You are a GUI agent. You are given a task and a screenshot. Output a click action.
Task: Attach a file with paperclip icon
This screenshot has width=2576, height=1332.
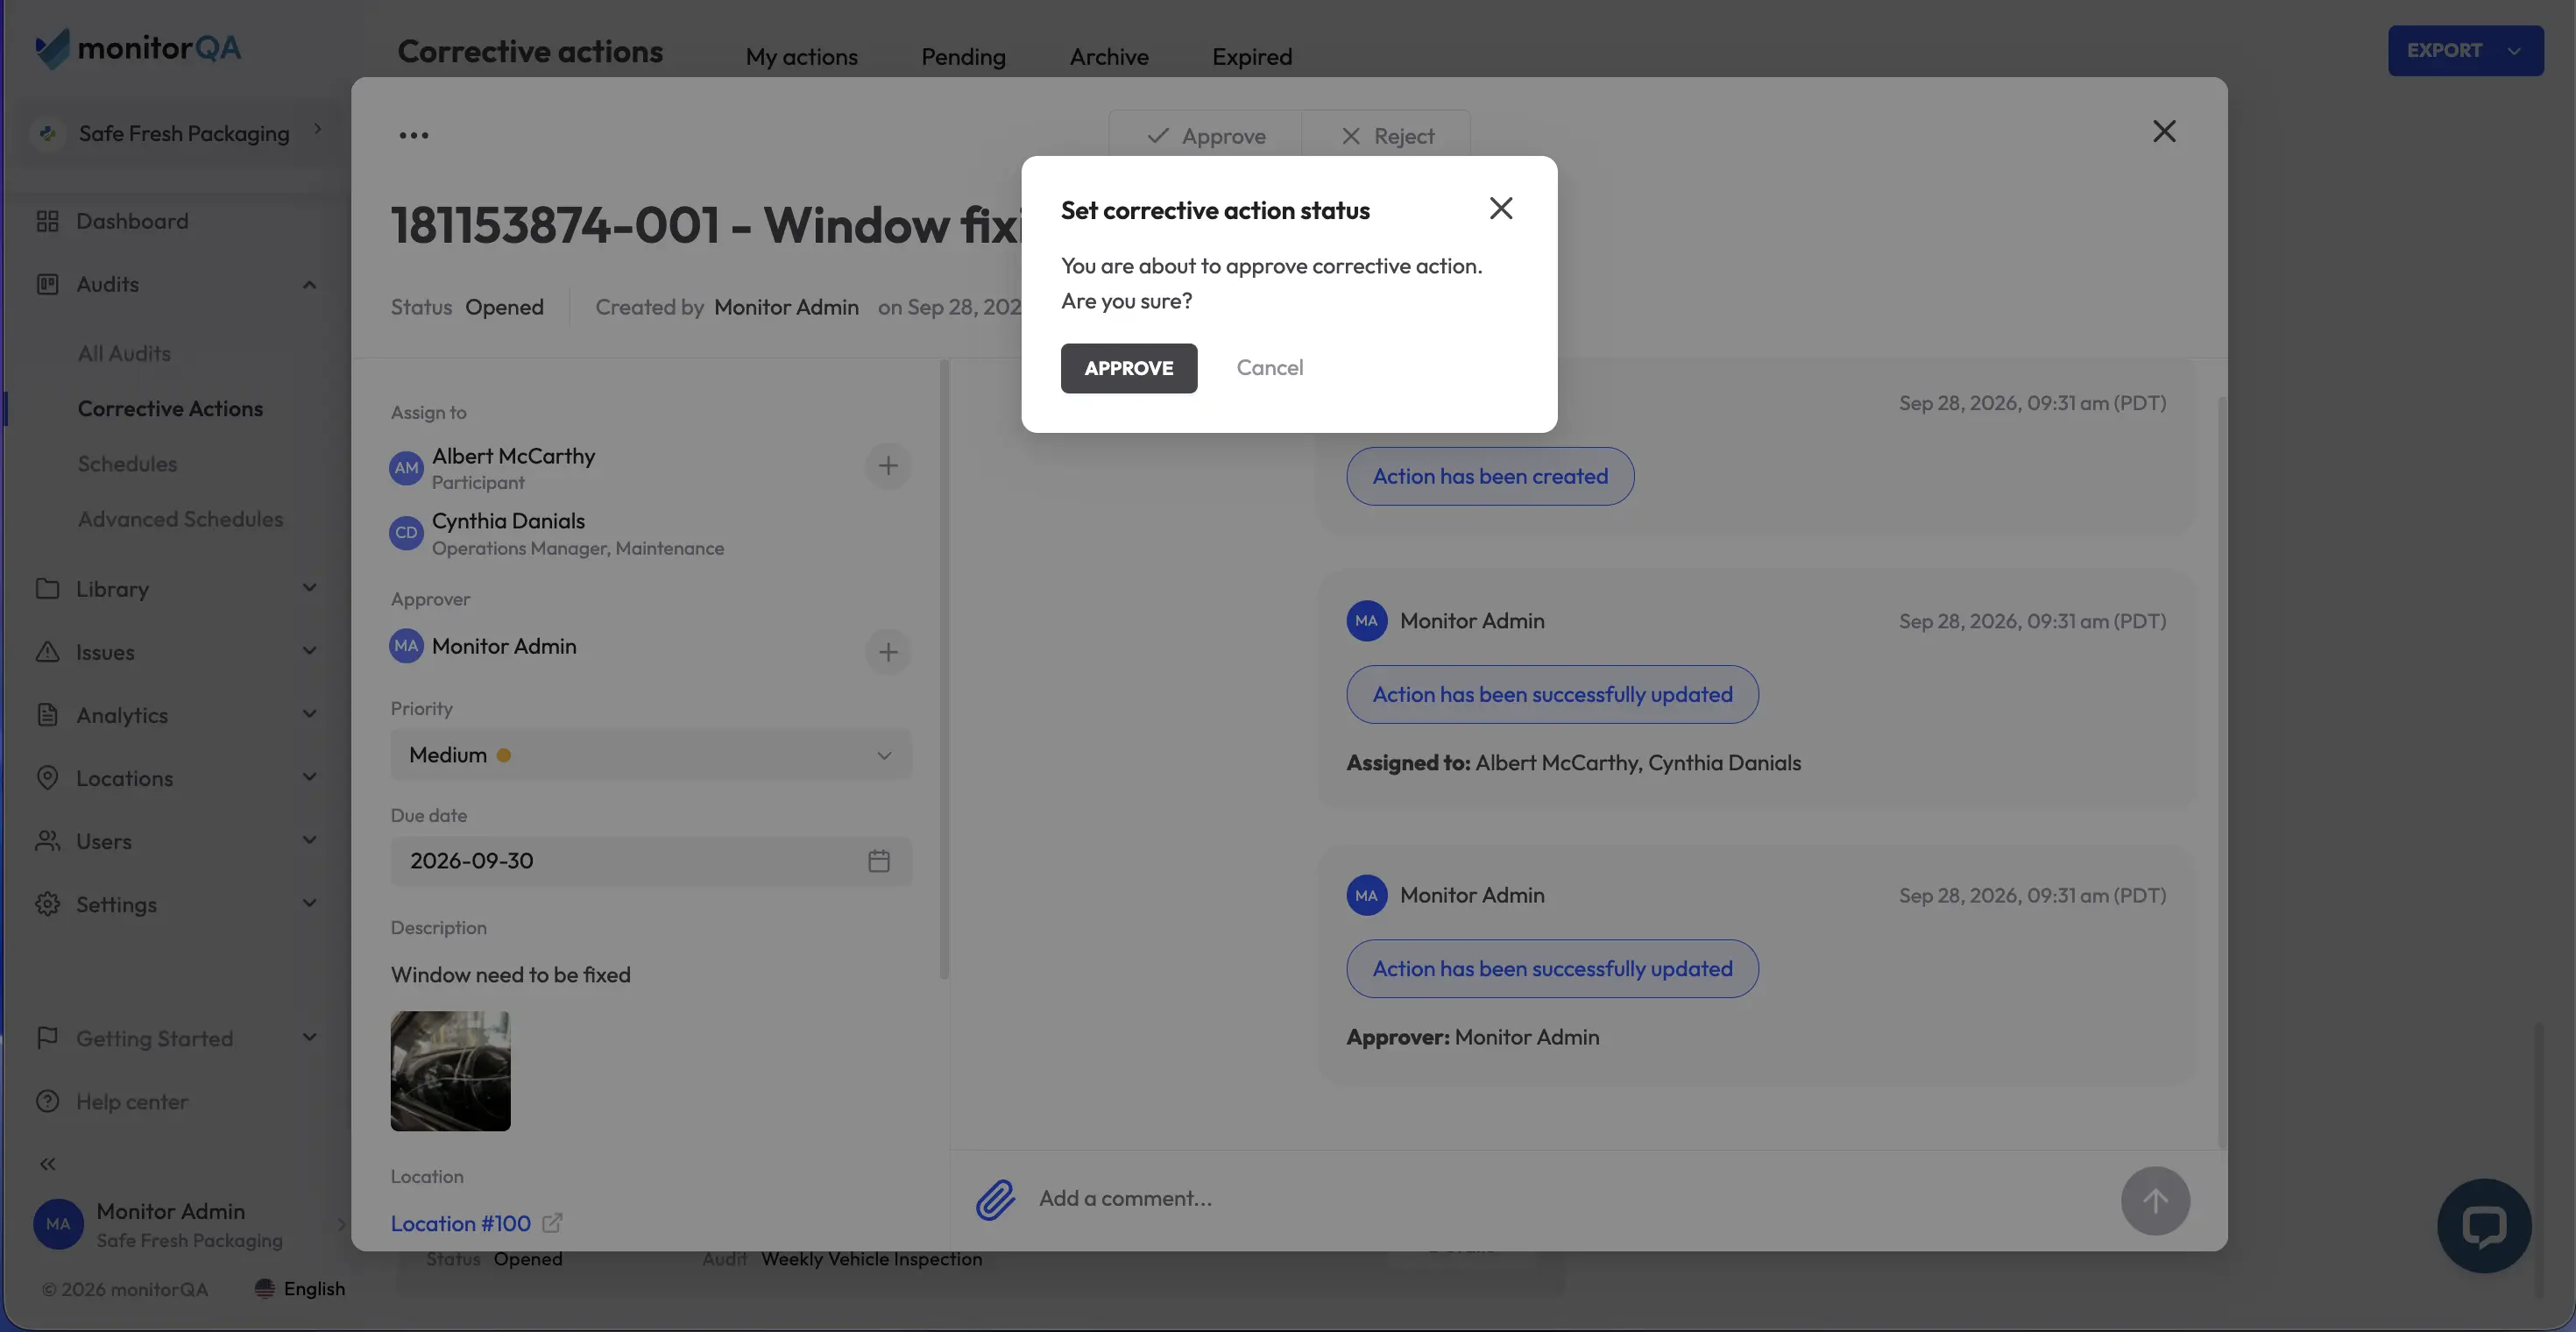[995, 1199]
